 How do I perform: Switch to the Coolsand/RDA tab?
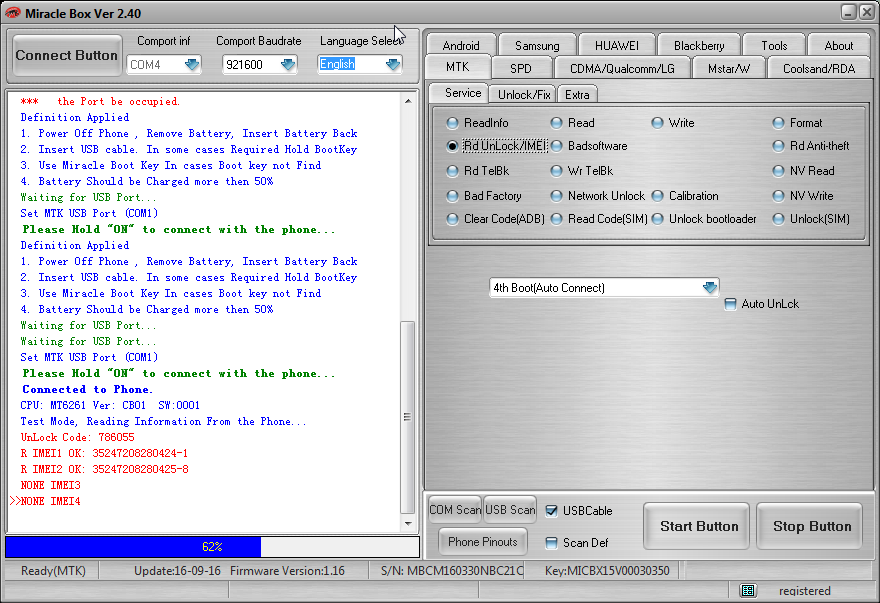(819, 68)
